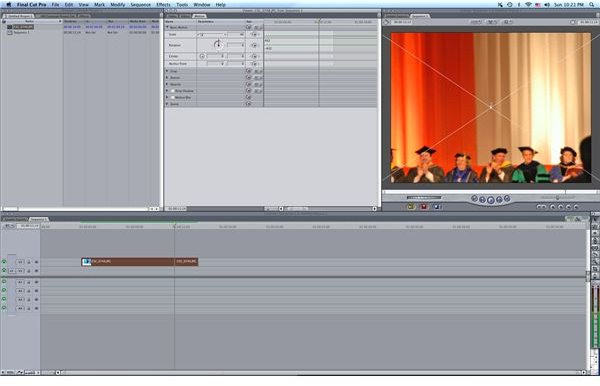Toggle visibility of the top video track with clip

click(4, 262)
